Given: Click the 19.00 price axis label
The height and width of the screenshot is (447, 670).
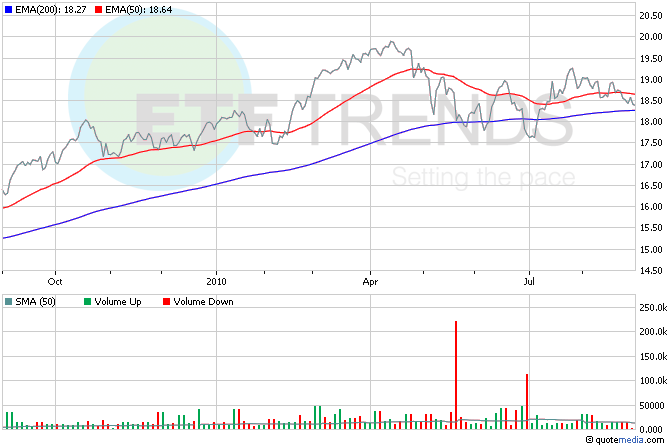Looking at the screenshot, I should pyautogui.click(x=651, y=80).
